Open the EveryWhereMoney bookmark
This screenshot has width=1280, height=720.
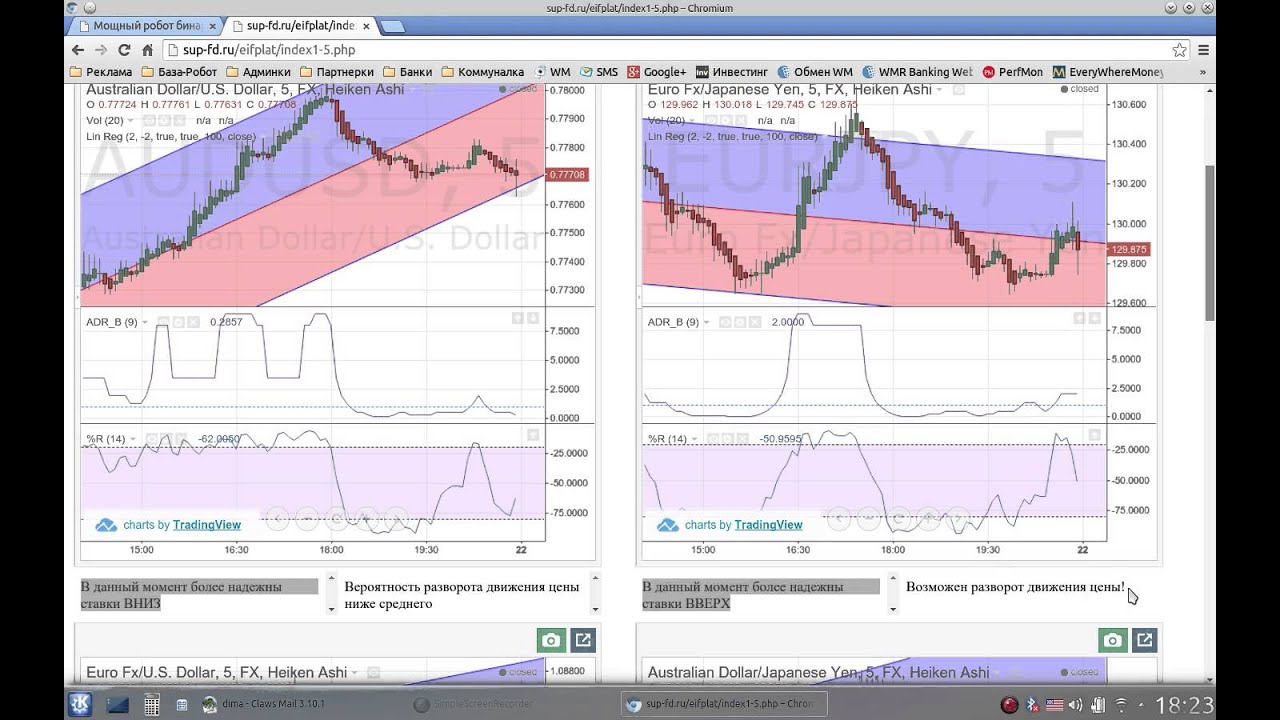pos(1107,72)
